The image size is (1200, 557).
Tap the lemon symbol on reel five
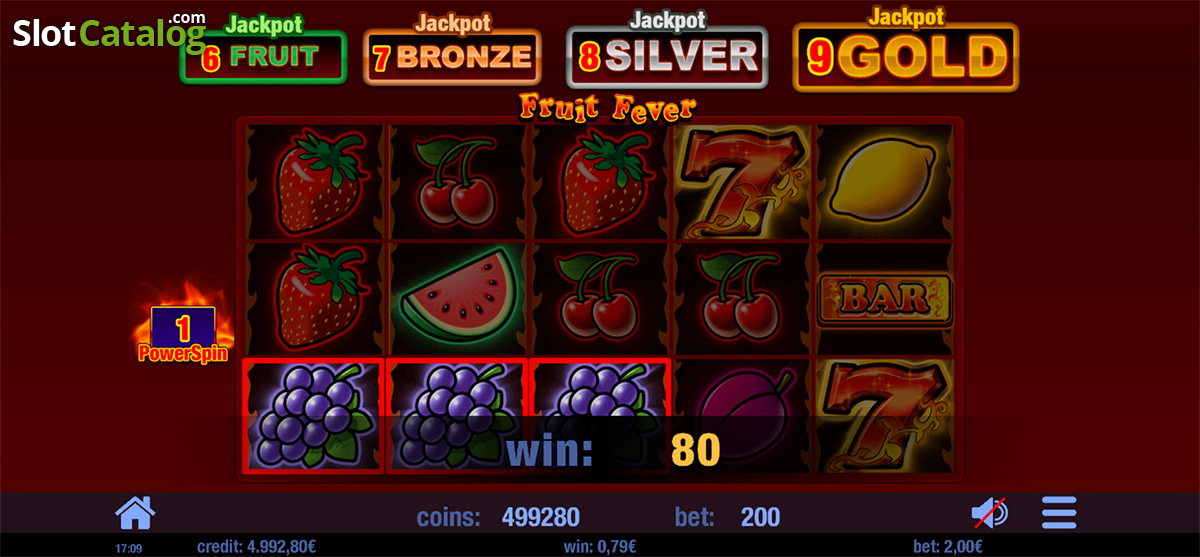pos(885,179)
